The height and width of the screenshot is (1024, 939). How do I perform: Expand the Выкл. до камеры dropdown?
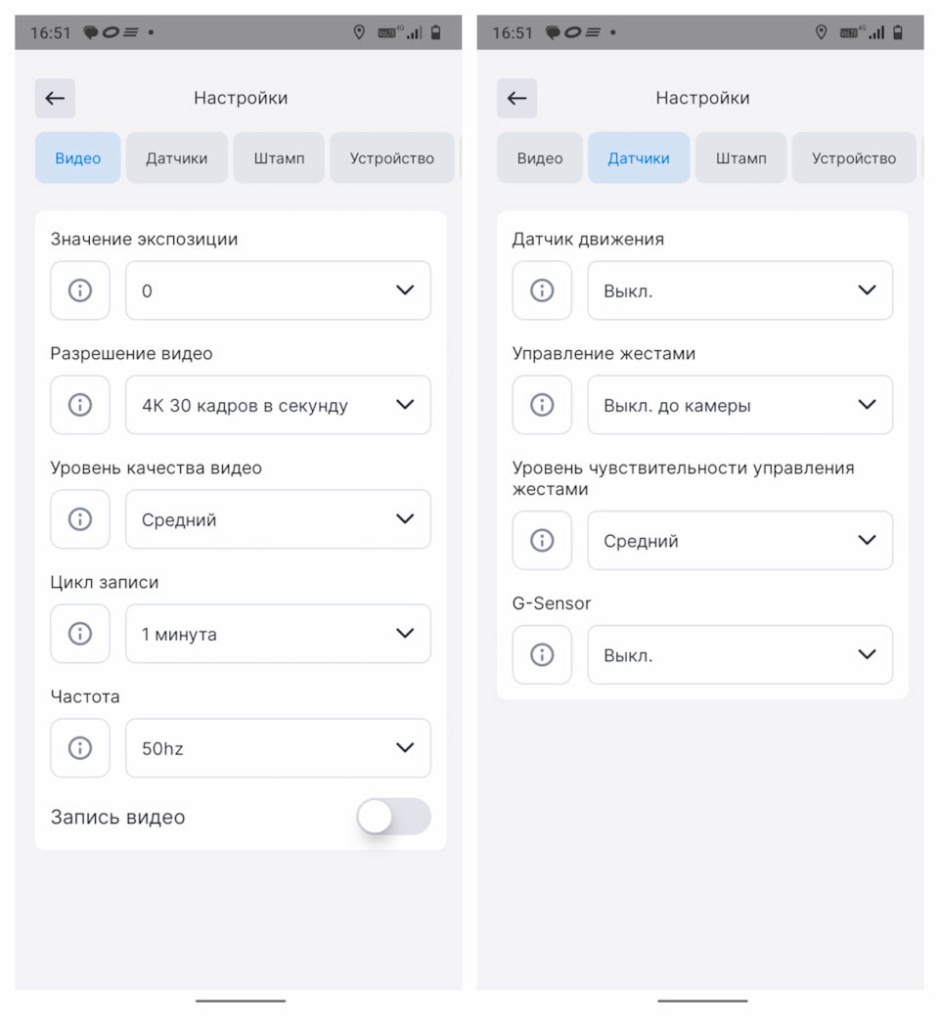[740, 405]
